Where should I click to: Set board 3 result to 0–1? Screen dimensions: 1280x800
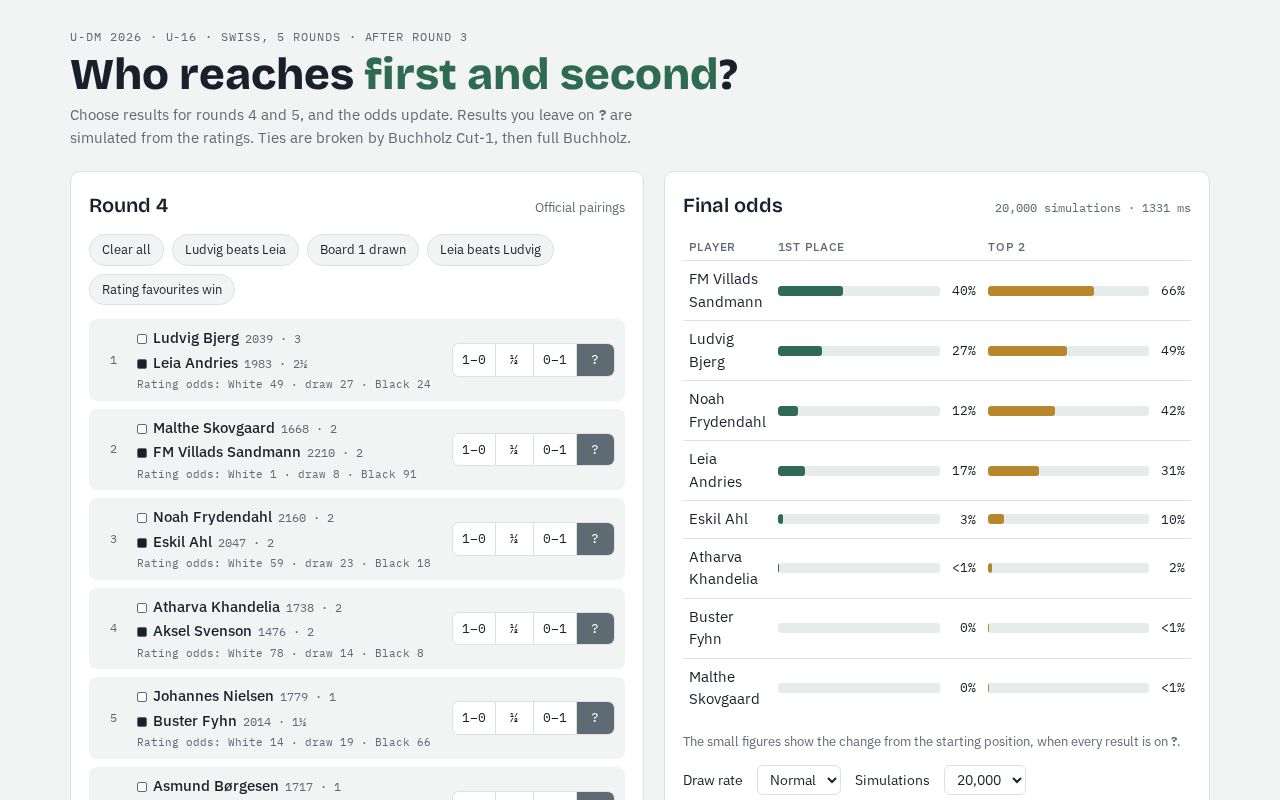pyautogui.click(x=555, y=539)
